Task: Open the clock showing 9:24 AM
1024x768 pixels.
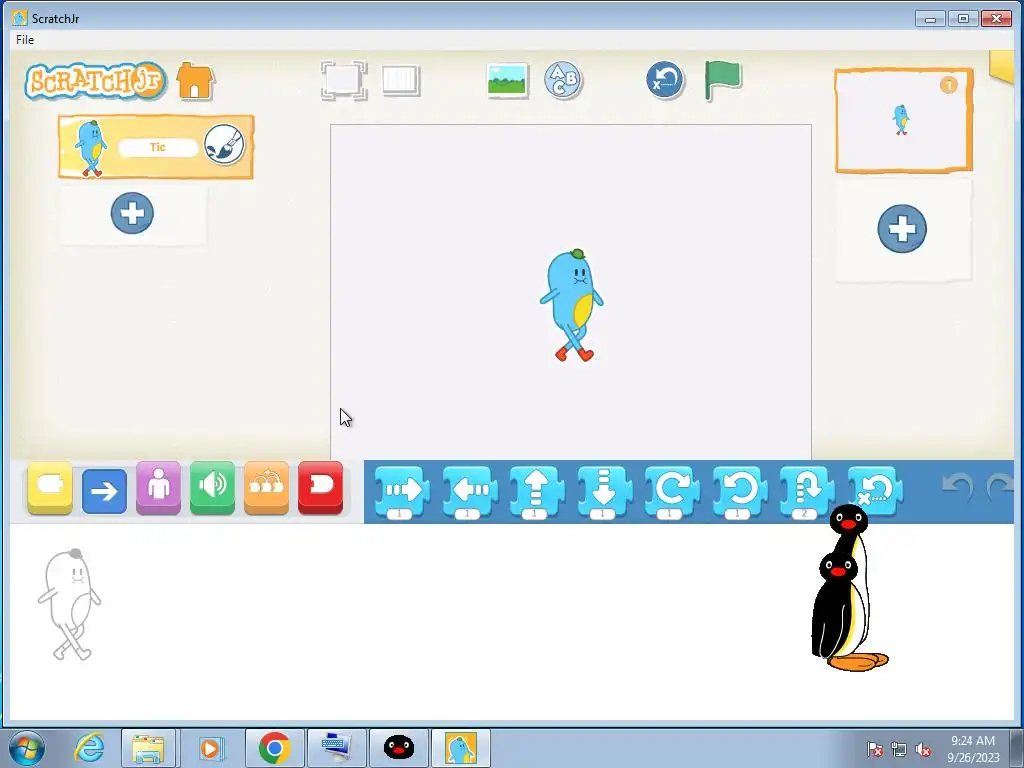Action: (973, 749)
